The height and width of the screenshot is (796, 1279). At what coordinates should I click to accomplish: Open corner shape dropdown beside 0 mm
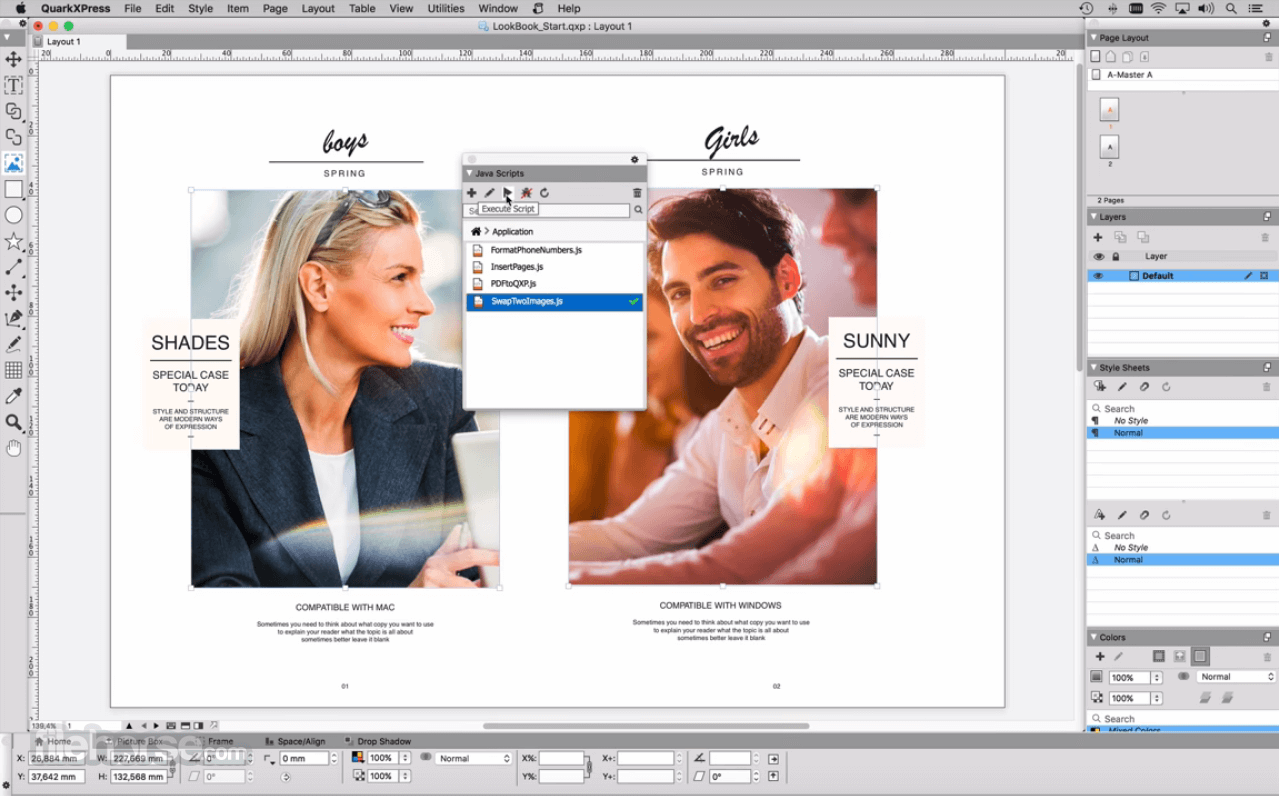(270, 759)
